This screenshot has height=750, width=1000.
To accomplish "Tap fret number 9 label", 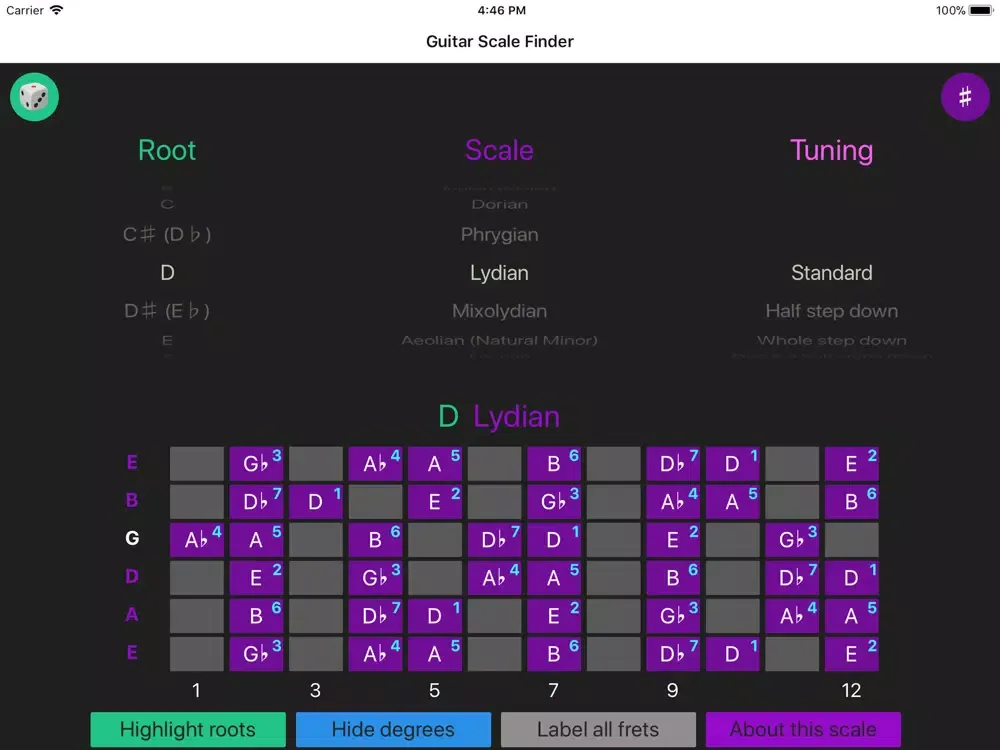I will click(x=673, y=691).
